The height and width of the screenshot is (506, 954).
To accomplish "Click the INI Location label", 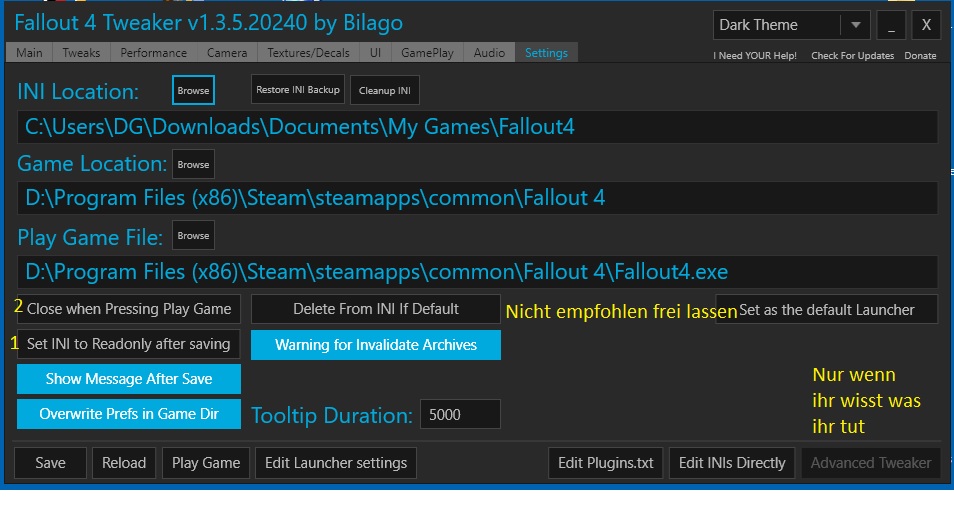I will click(78, 92).
